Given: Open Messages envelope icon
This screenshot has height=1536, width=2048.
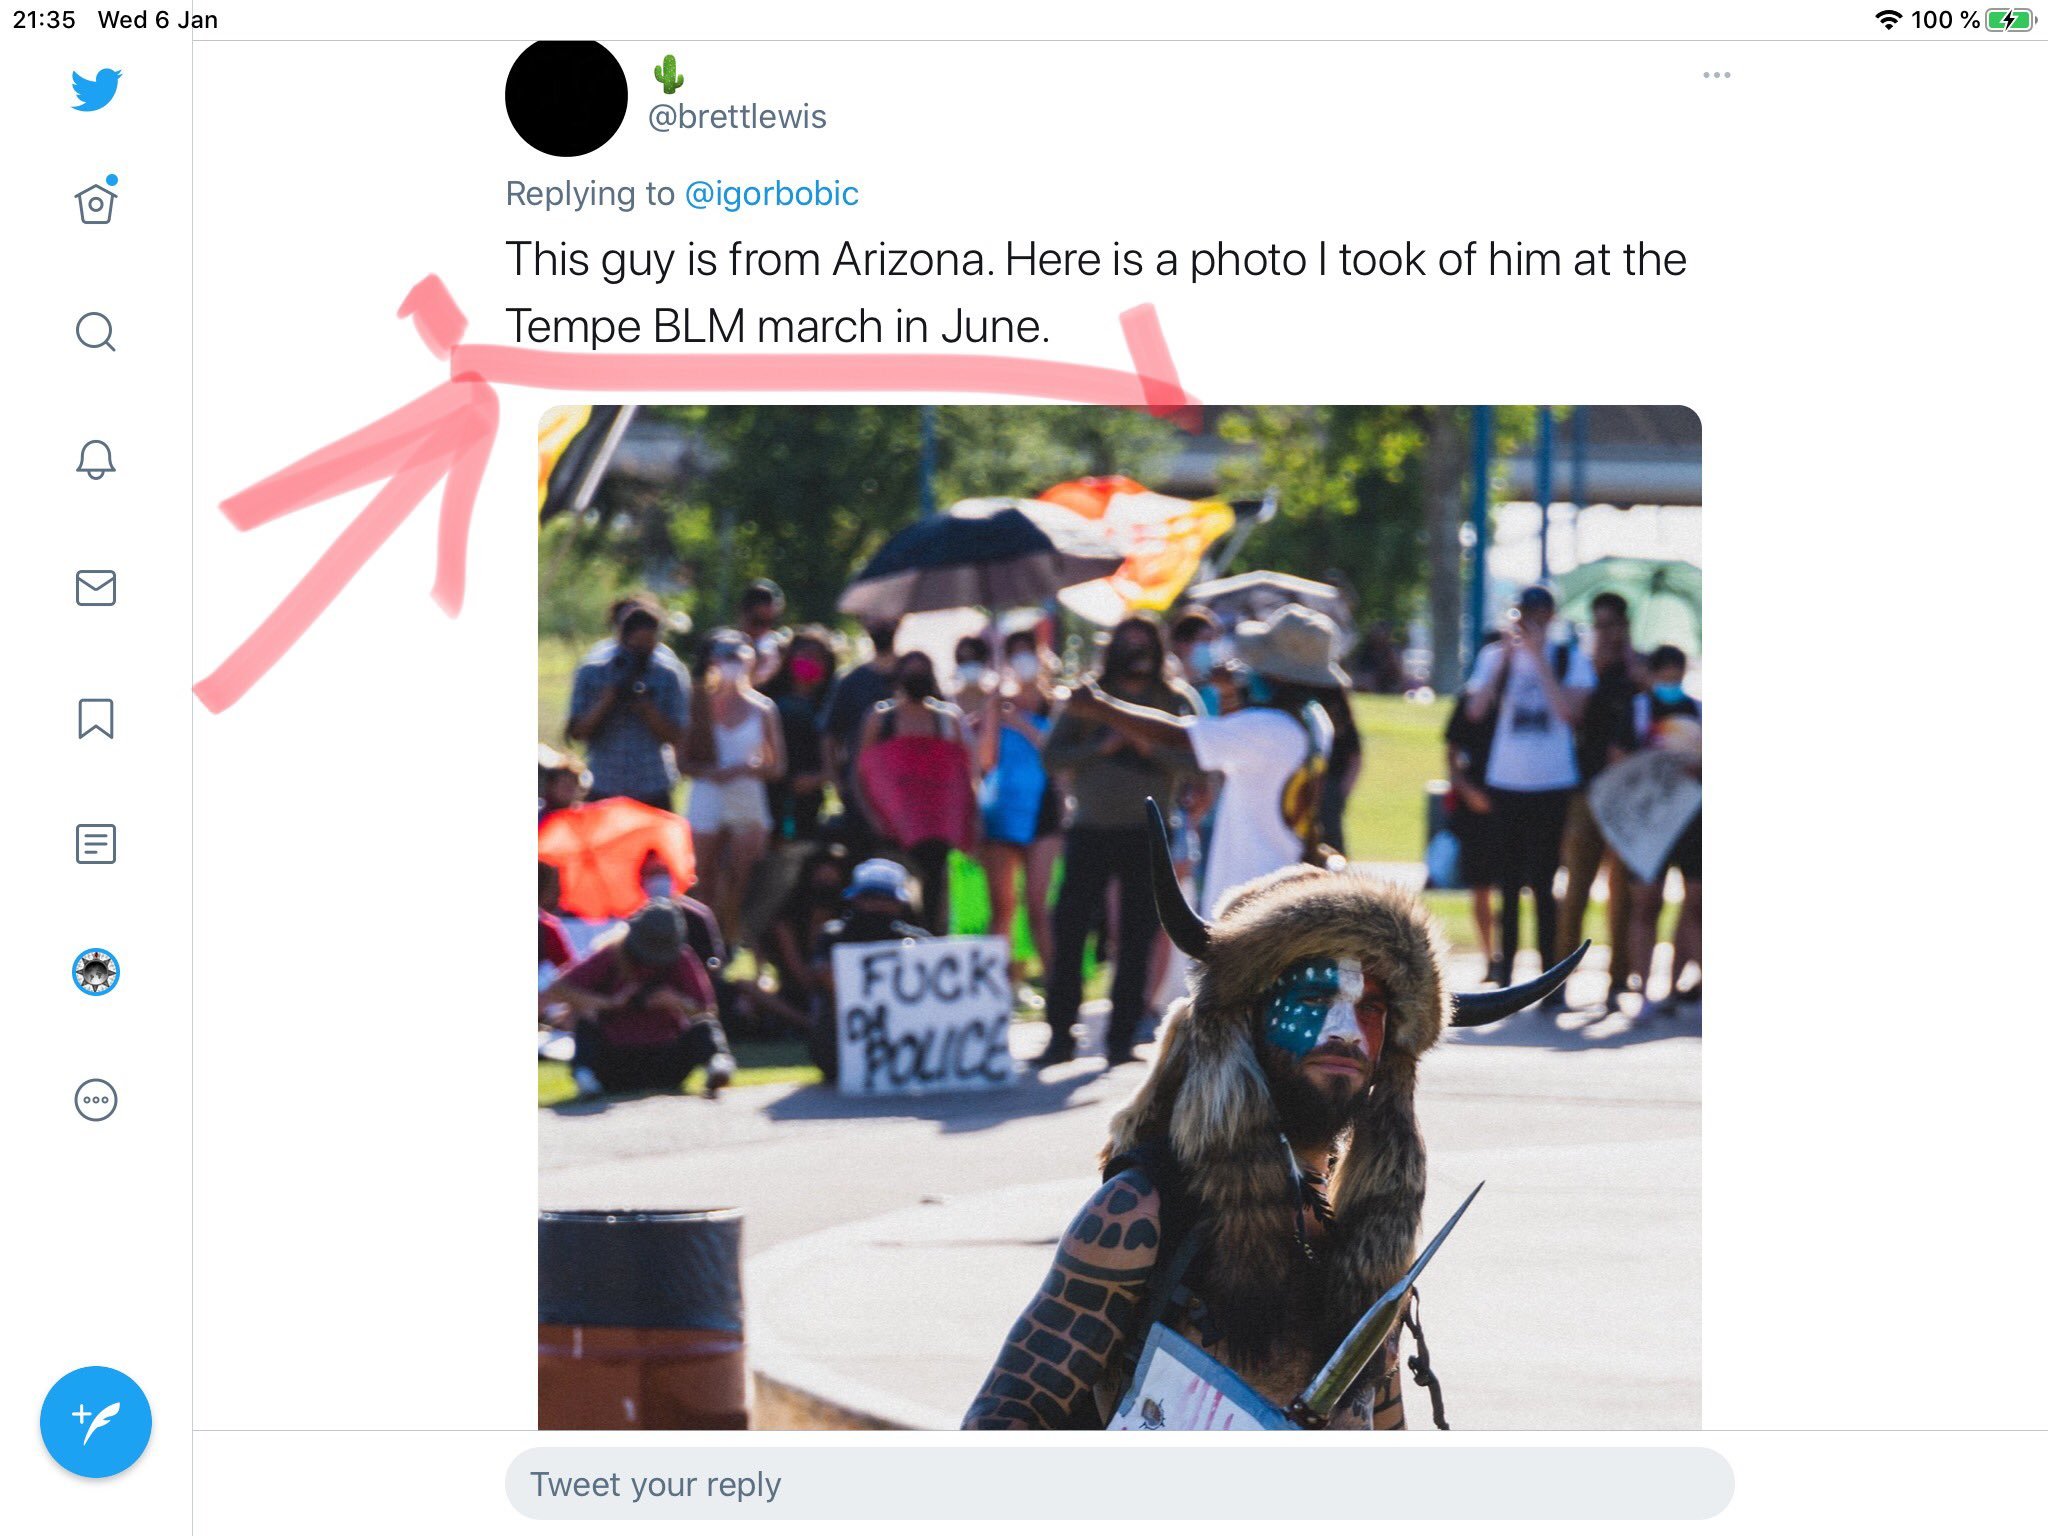Looking at the screenshot, I should [96, 588].
